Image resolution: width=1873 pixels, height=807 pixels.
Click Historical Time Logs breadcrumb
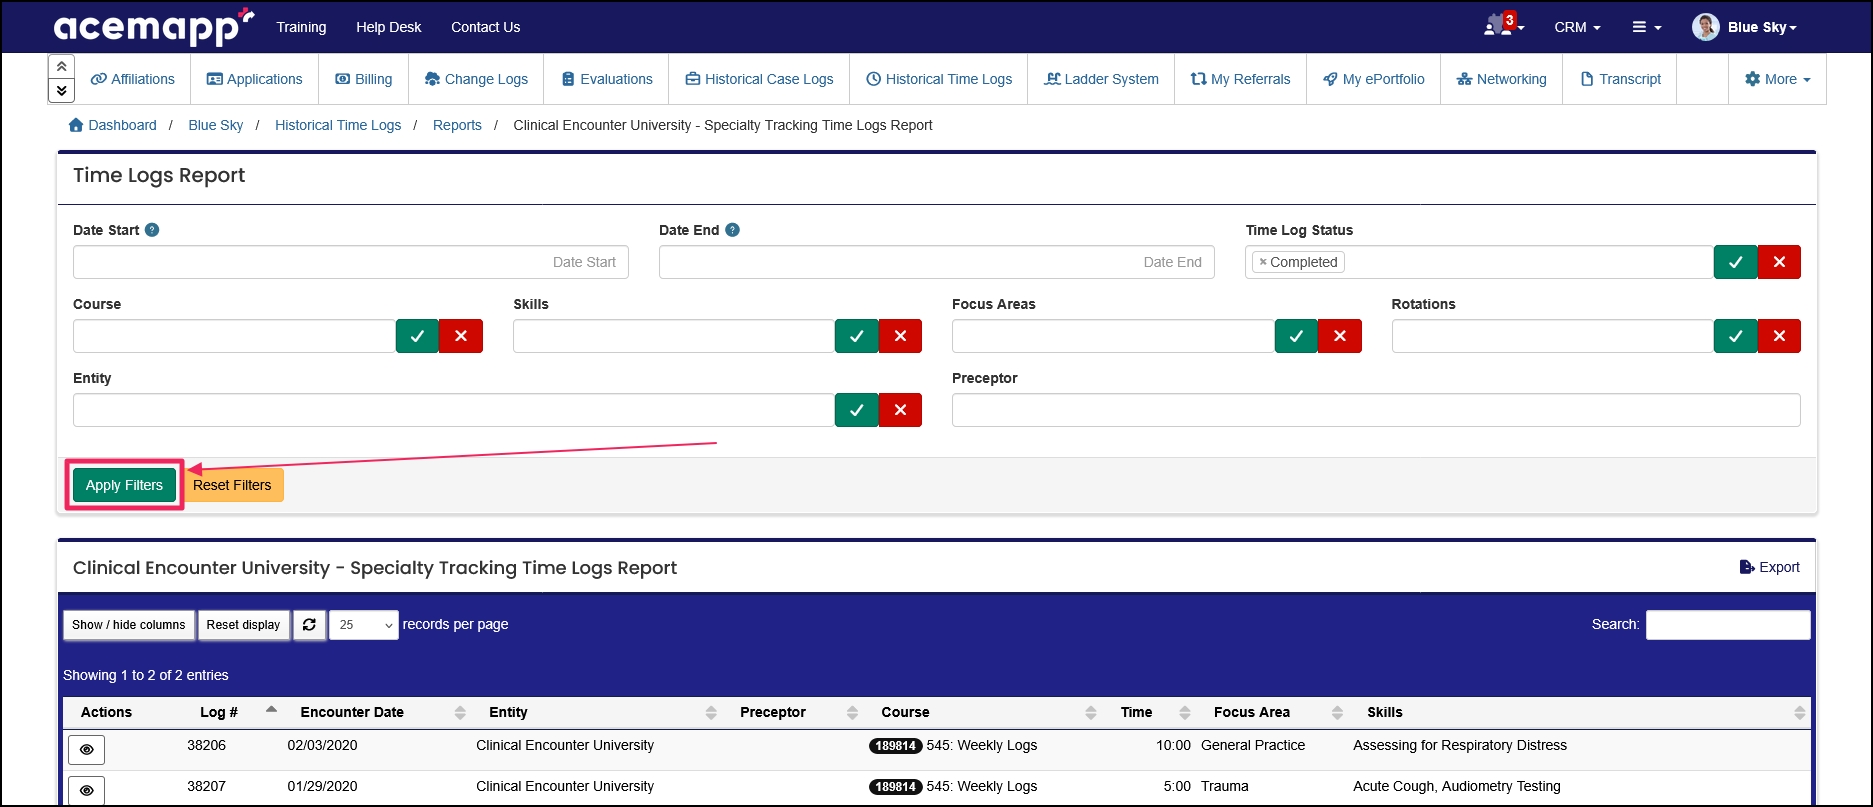coord(338,125)
